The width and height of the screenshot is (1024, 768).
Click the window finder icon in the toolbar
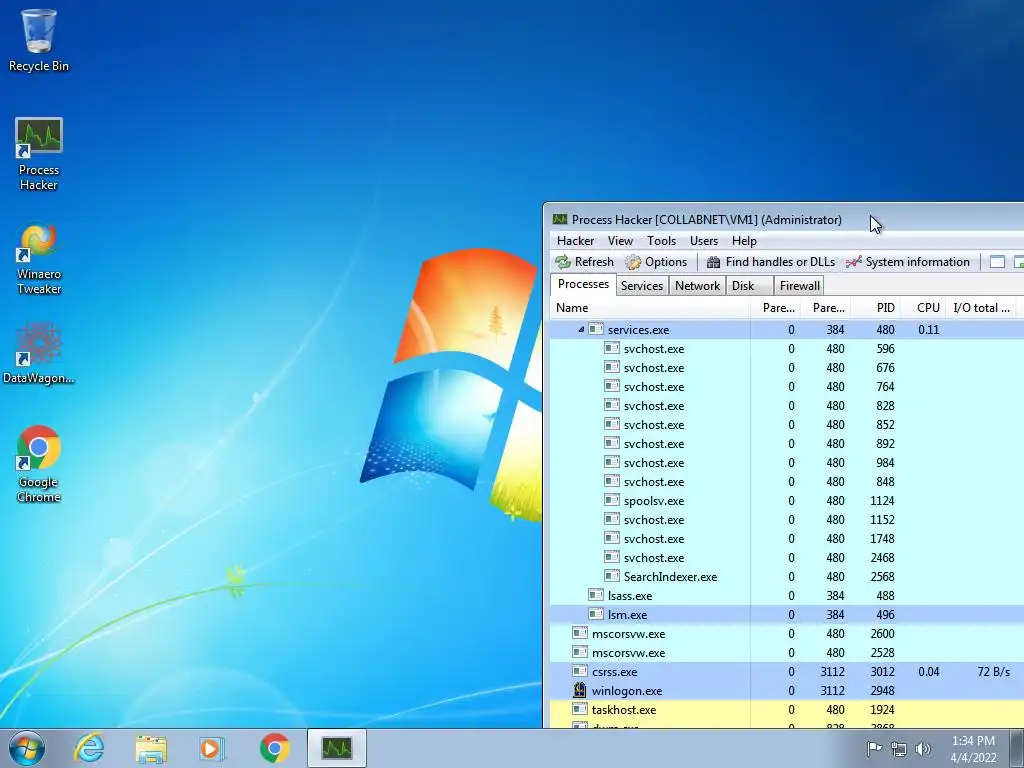point(997,262)
